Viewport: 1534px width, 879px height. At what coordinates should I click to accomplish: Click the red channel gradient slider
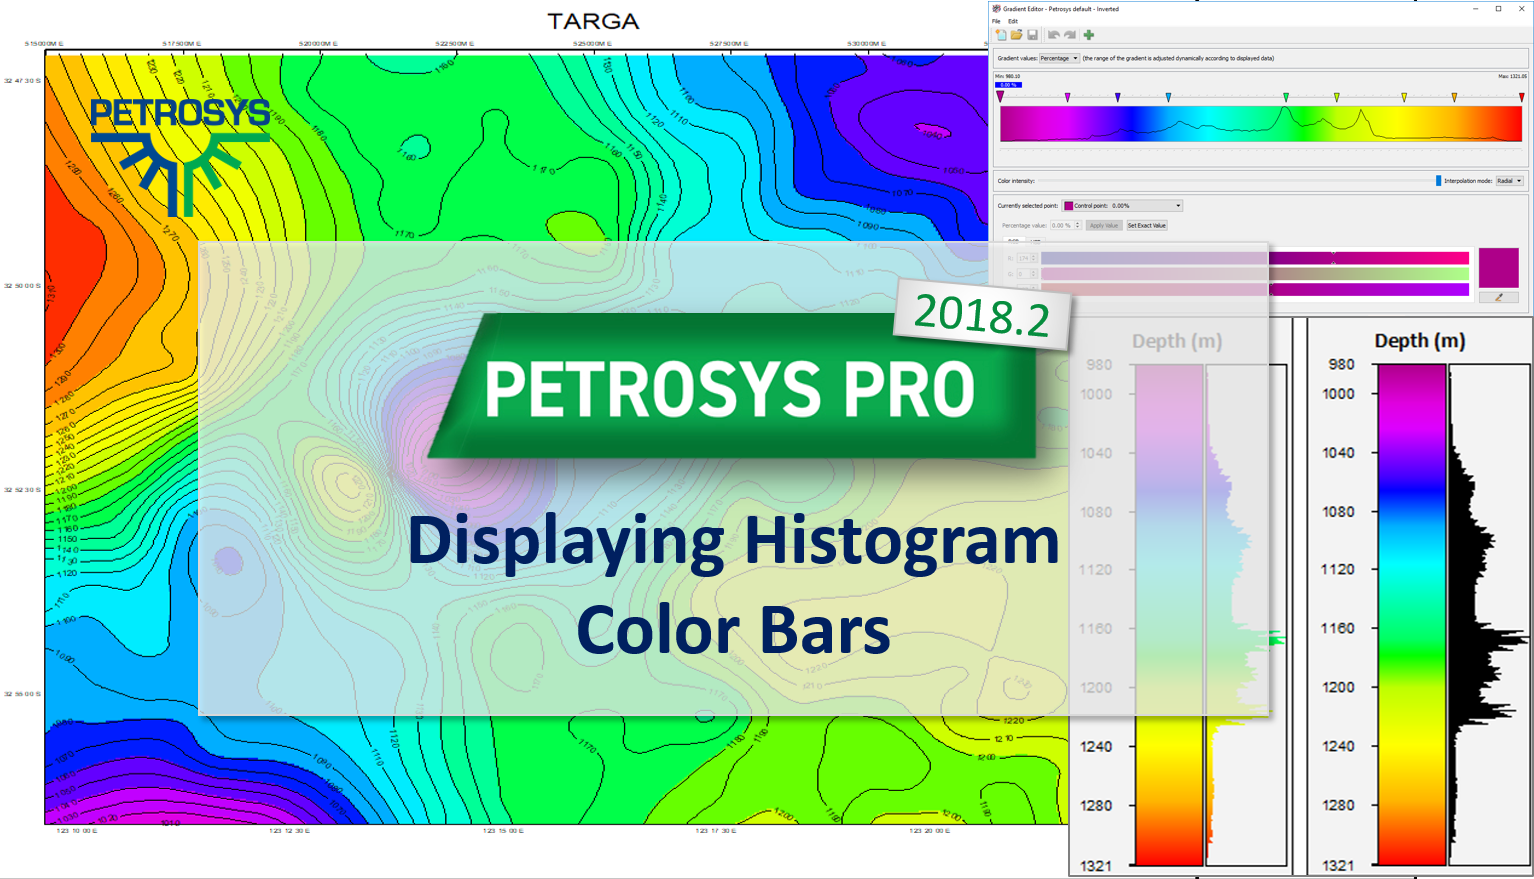point(1255,258)
